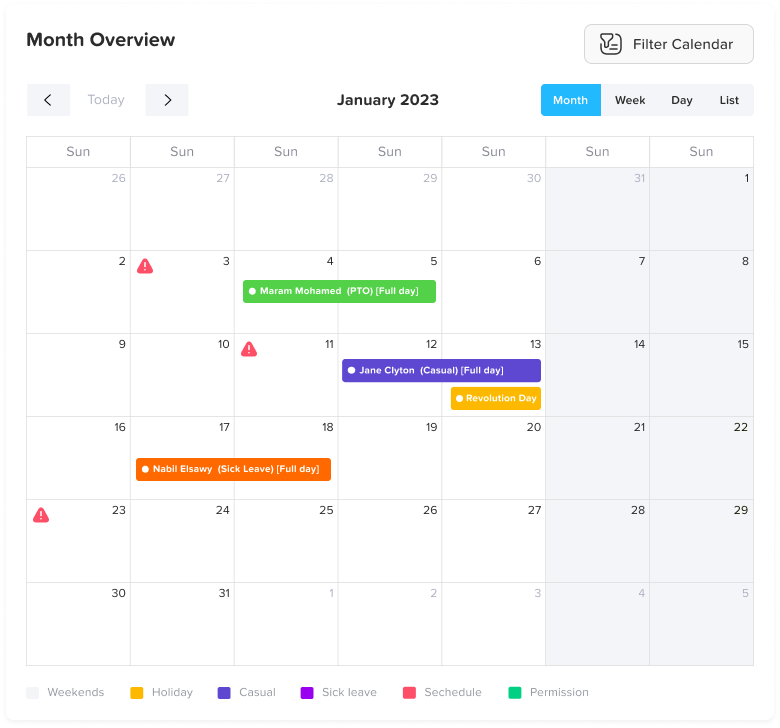780x728 pixels.
Task: Click the warning icon on January 23
Action: click(41, 515)
